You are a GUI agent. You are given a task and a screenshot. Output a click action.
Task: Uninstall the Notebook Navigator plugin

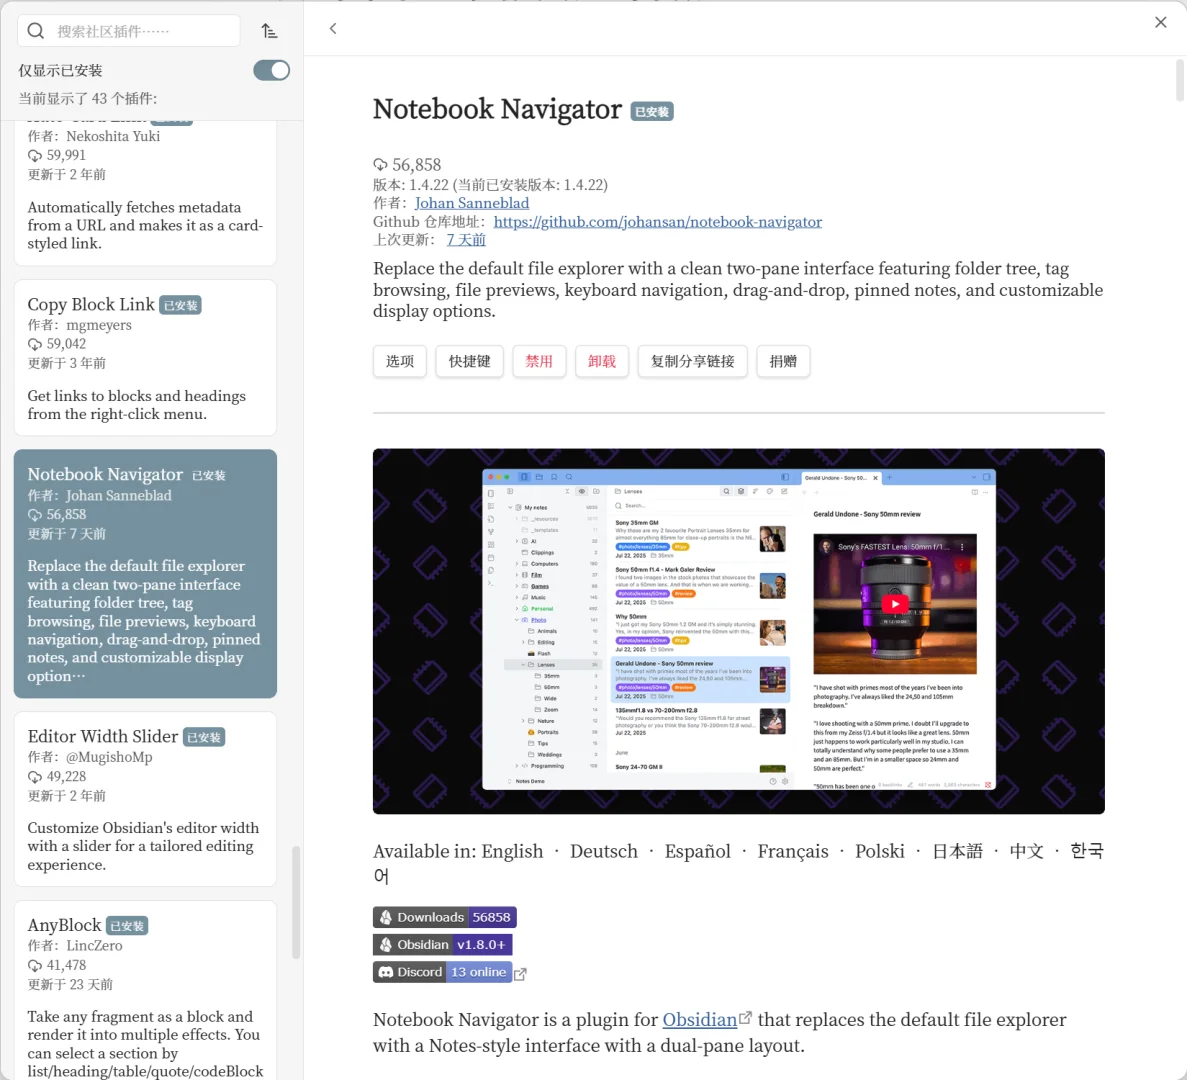(x=602, y=361)
